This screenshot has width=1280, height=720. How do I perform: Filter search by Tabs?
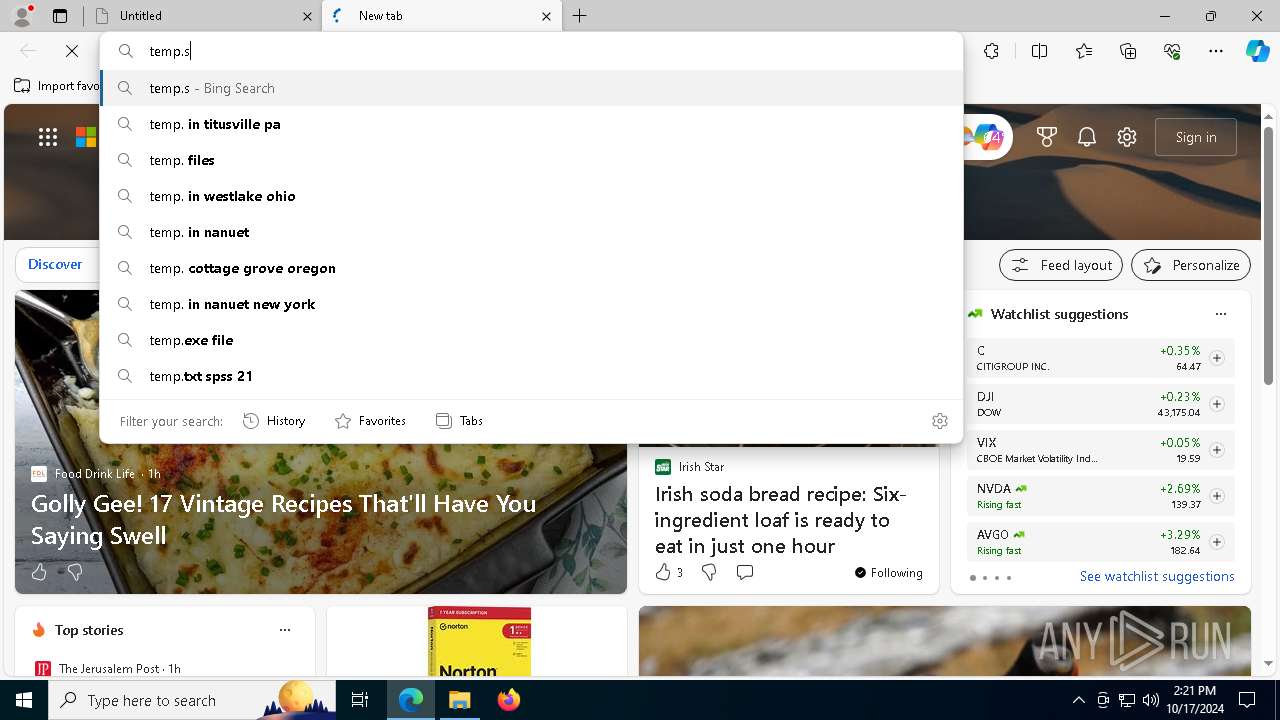(x=459, y=421)
